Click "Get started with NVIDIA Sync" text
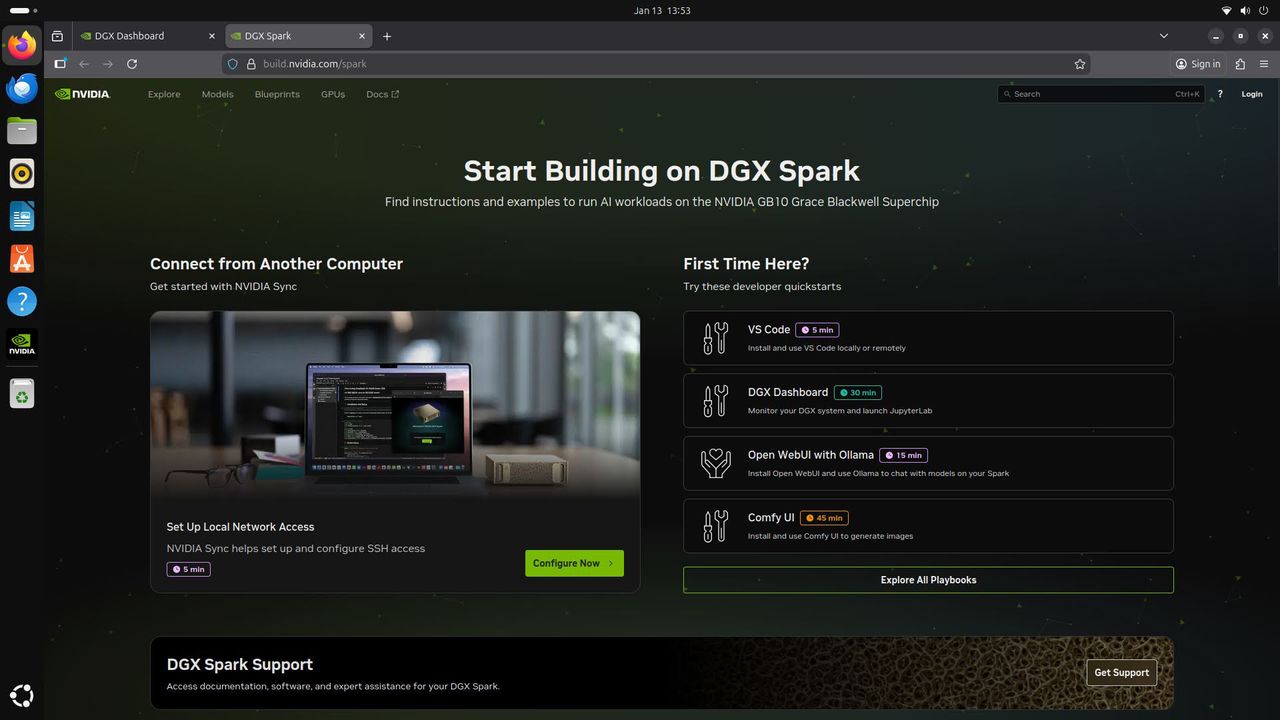Viewport: 1280px width, 720px height. pyautogui.click(x=223, y=287)
